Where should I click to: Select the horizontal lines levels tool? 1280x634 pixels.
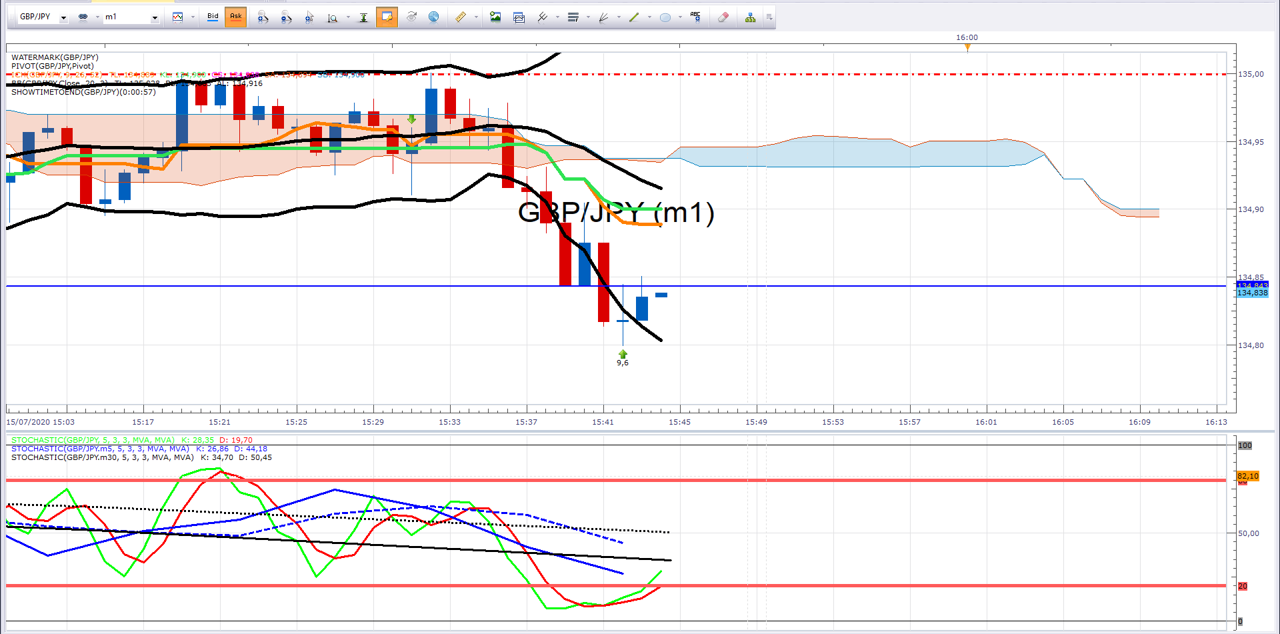click(573, 17)
